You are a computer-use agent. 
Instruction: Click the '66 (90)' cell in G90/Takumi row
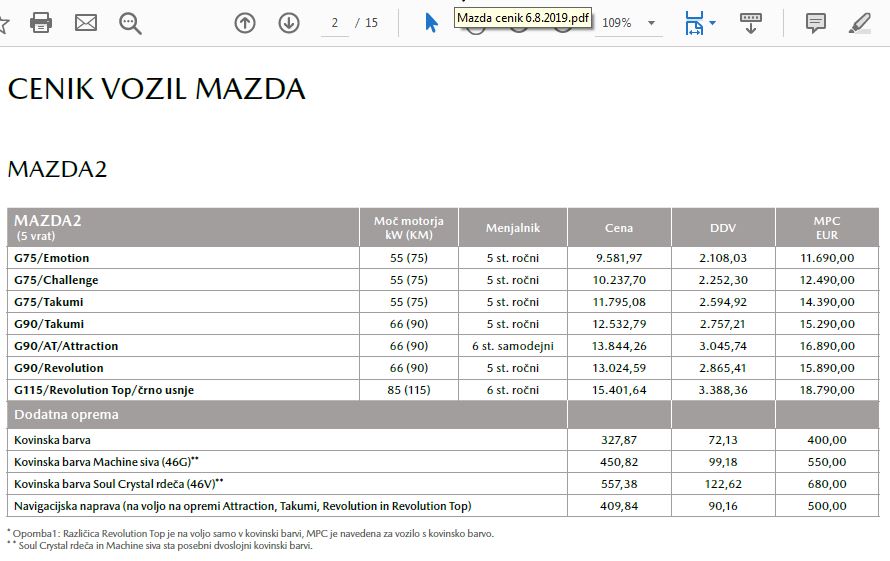(409, 324)
